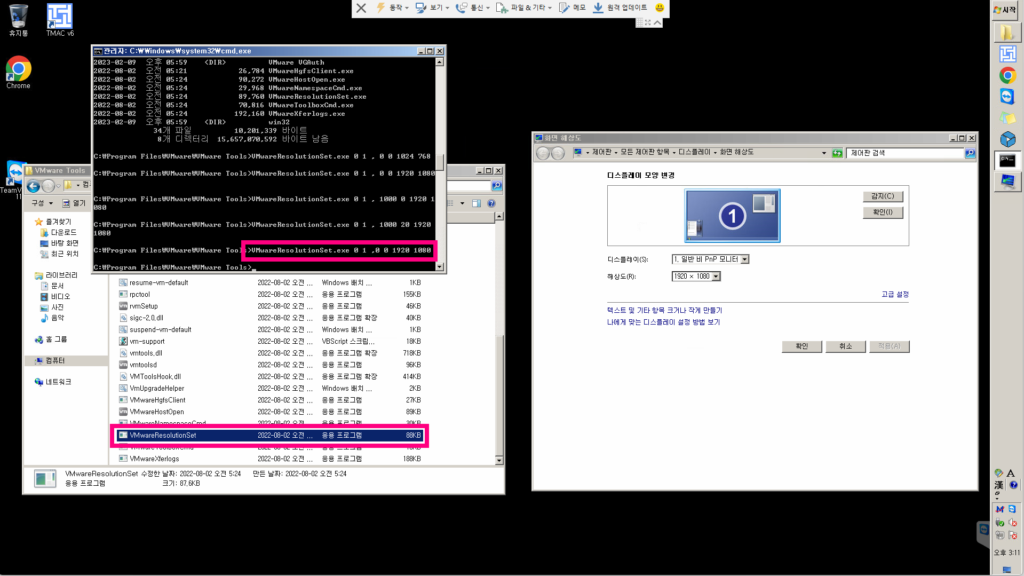
Task: Click the smiley feedback icon
Action: pyautogui.click(x=660, y=8)
